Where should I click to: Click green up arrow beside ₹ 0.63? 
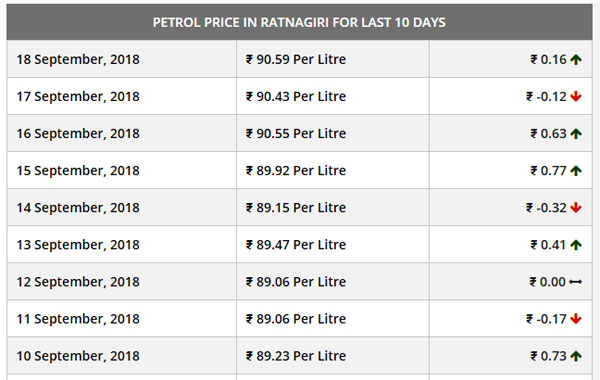576,134
